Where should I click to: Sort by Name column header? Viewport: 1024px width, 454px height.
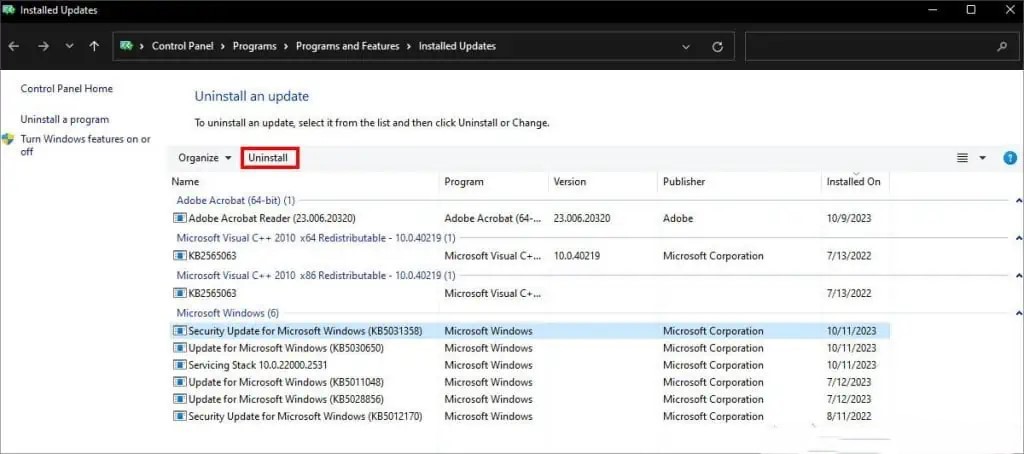point(185,182)
